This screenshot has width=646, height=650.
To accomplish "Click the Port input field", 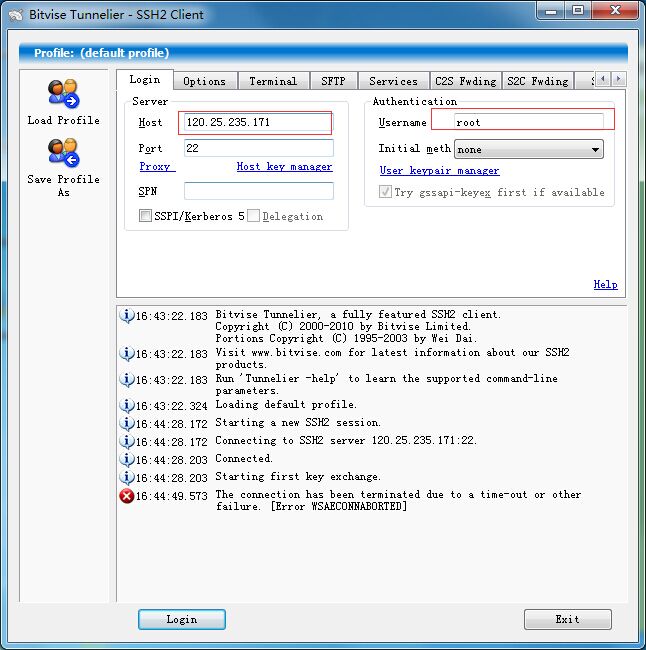I will tap(258, 148).
